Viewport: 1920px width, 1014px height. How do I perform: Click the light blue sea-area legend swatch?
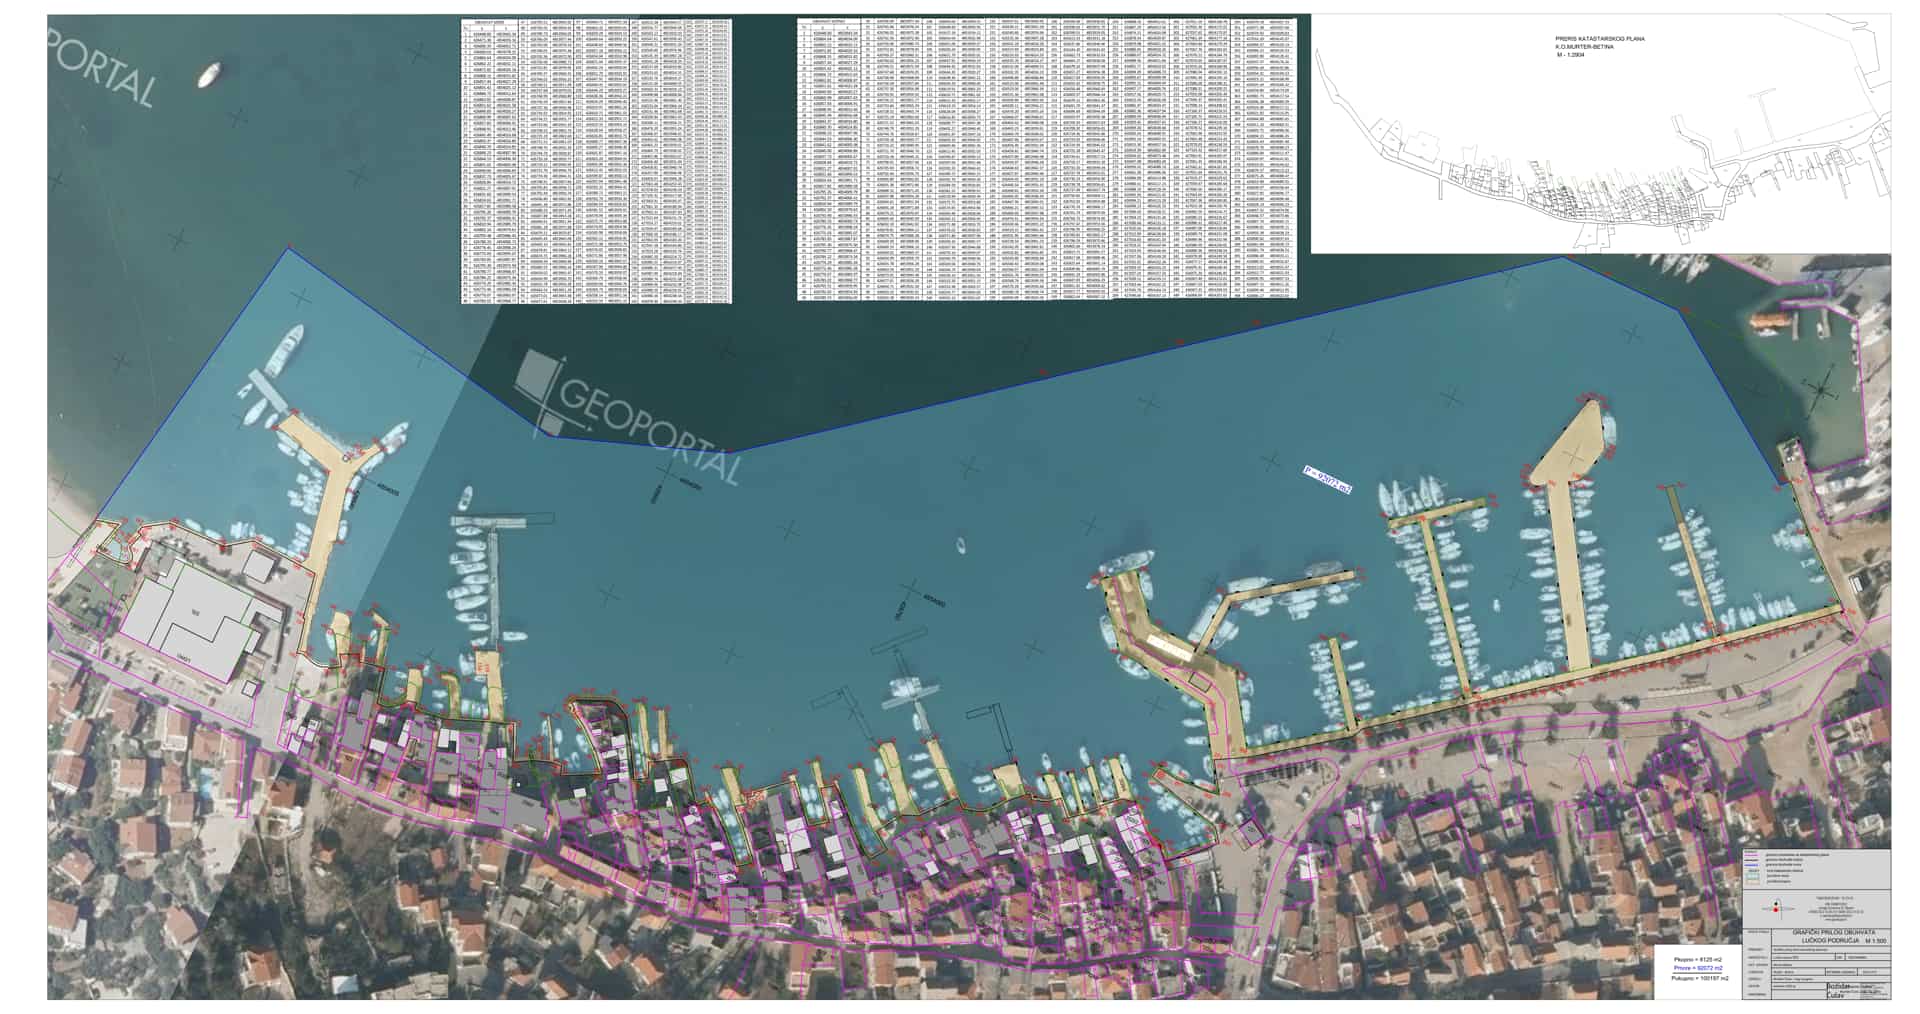point(1752,876)
